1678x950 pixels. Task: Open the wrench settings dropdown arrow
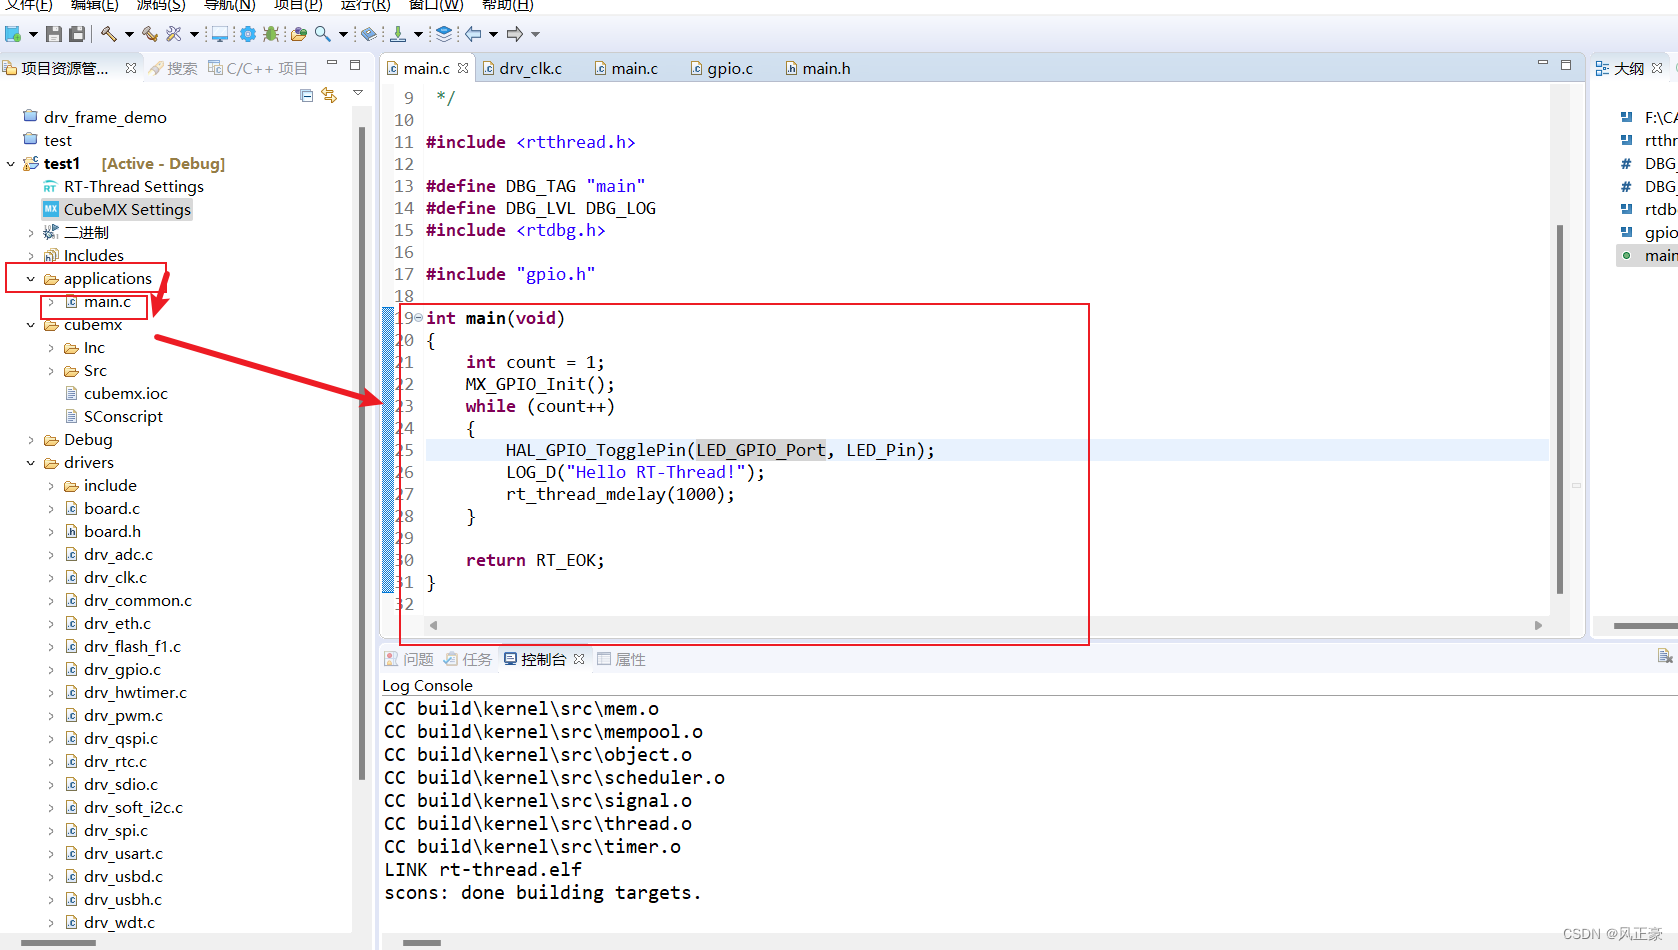point(194,35)
